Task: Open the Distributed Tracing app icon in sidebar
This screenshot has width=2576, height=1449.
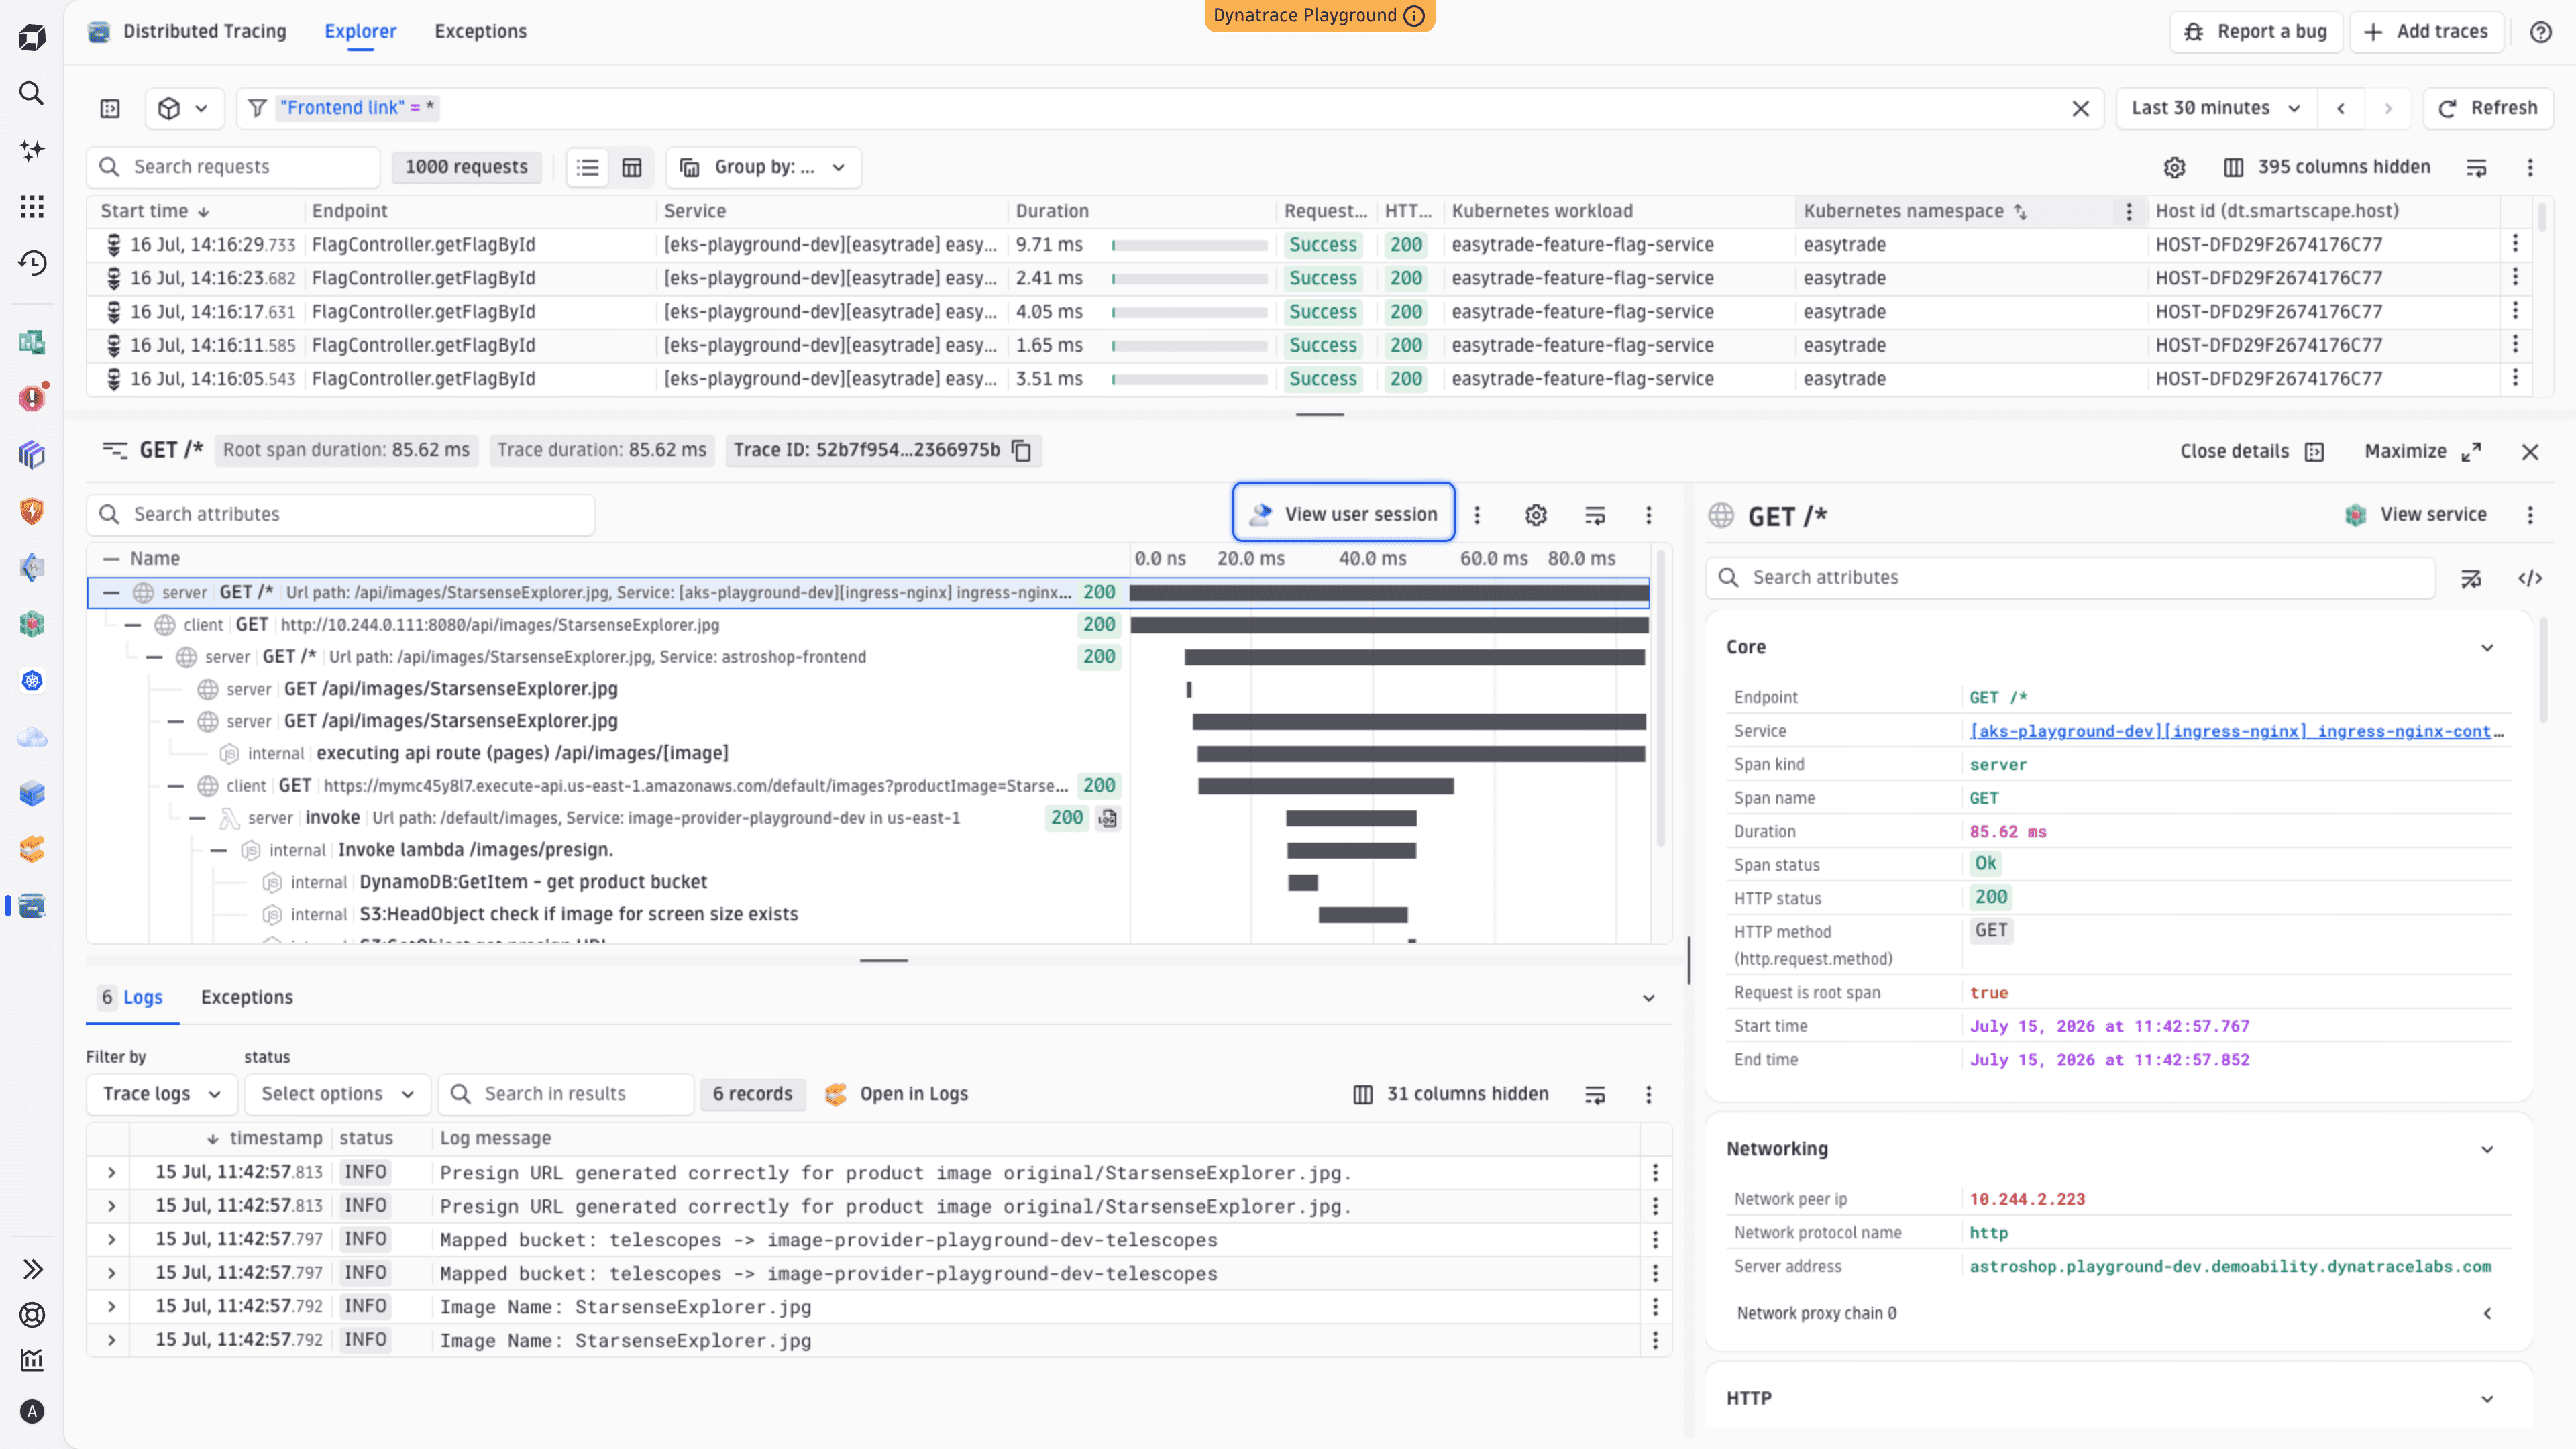Action: pyautogui.click(x=32, y=906)
